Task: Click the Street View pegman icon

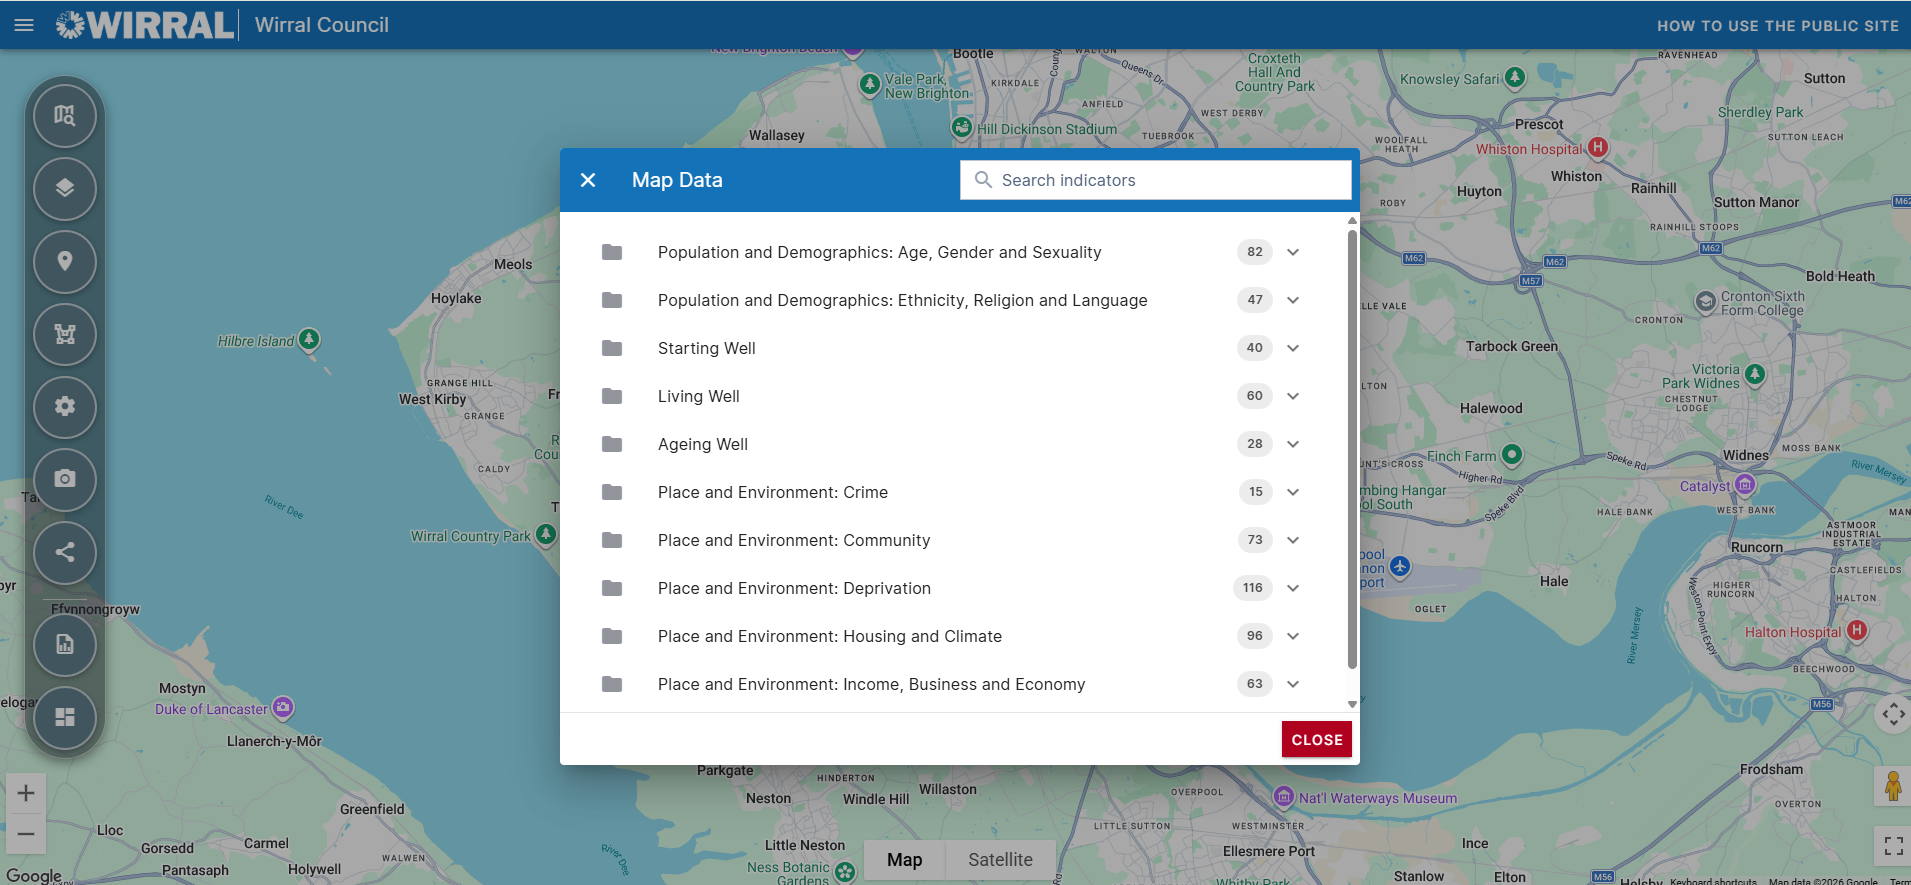Action: tap(1892, 786)
